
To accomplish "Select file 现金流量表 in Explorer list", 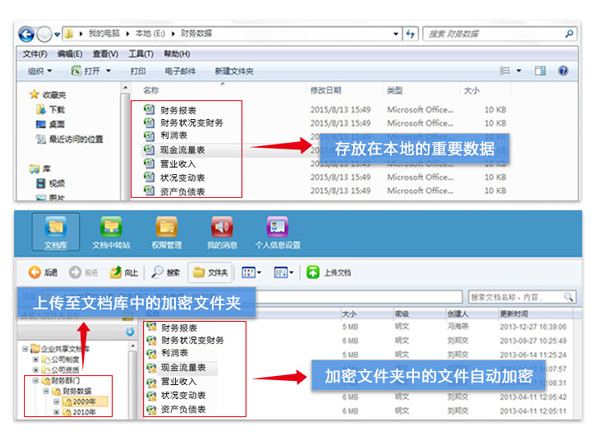I will (175, 150).
